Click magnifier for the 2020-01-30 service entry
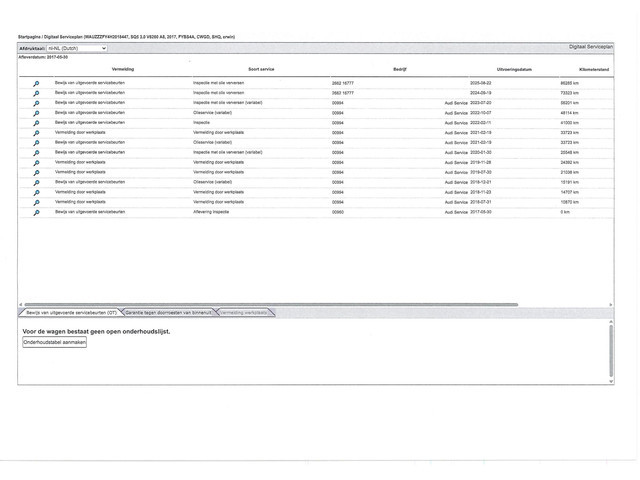The image size is (640, 480). pyautogui.click(x=36, y=152)
